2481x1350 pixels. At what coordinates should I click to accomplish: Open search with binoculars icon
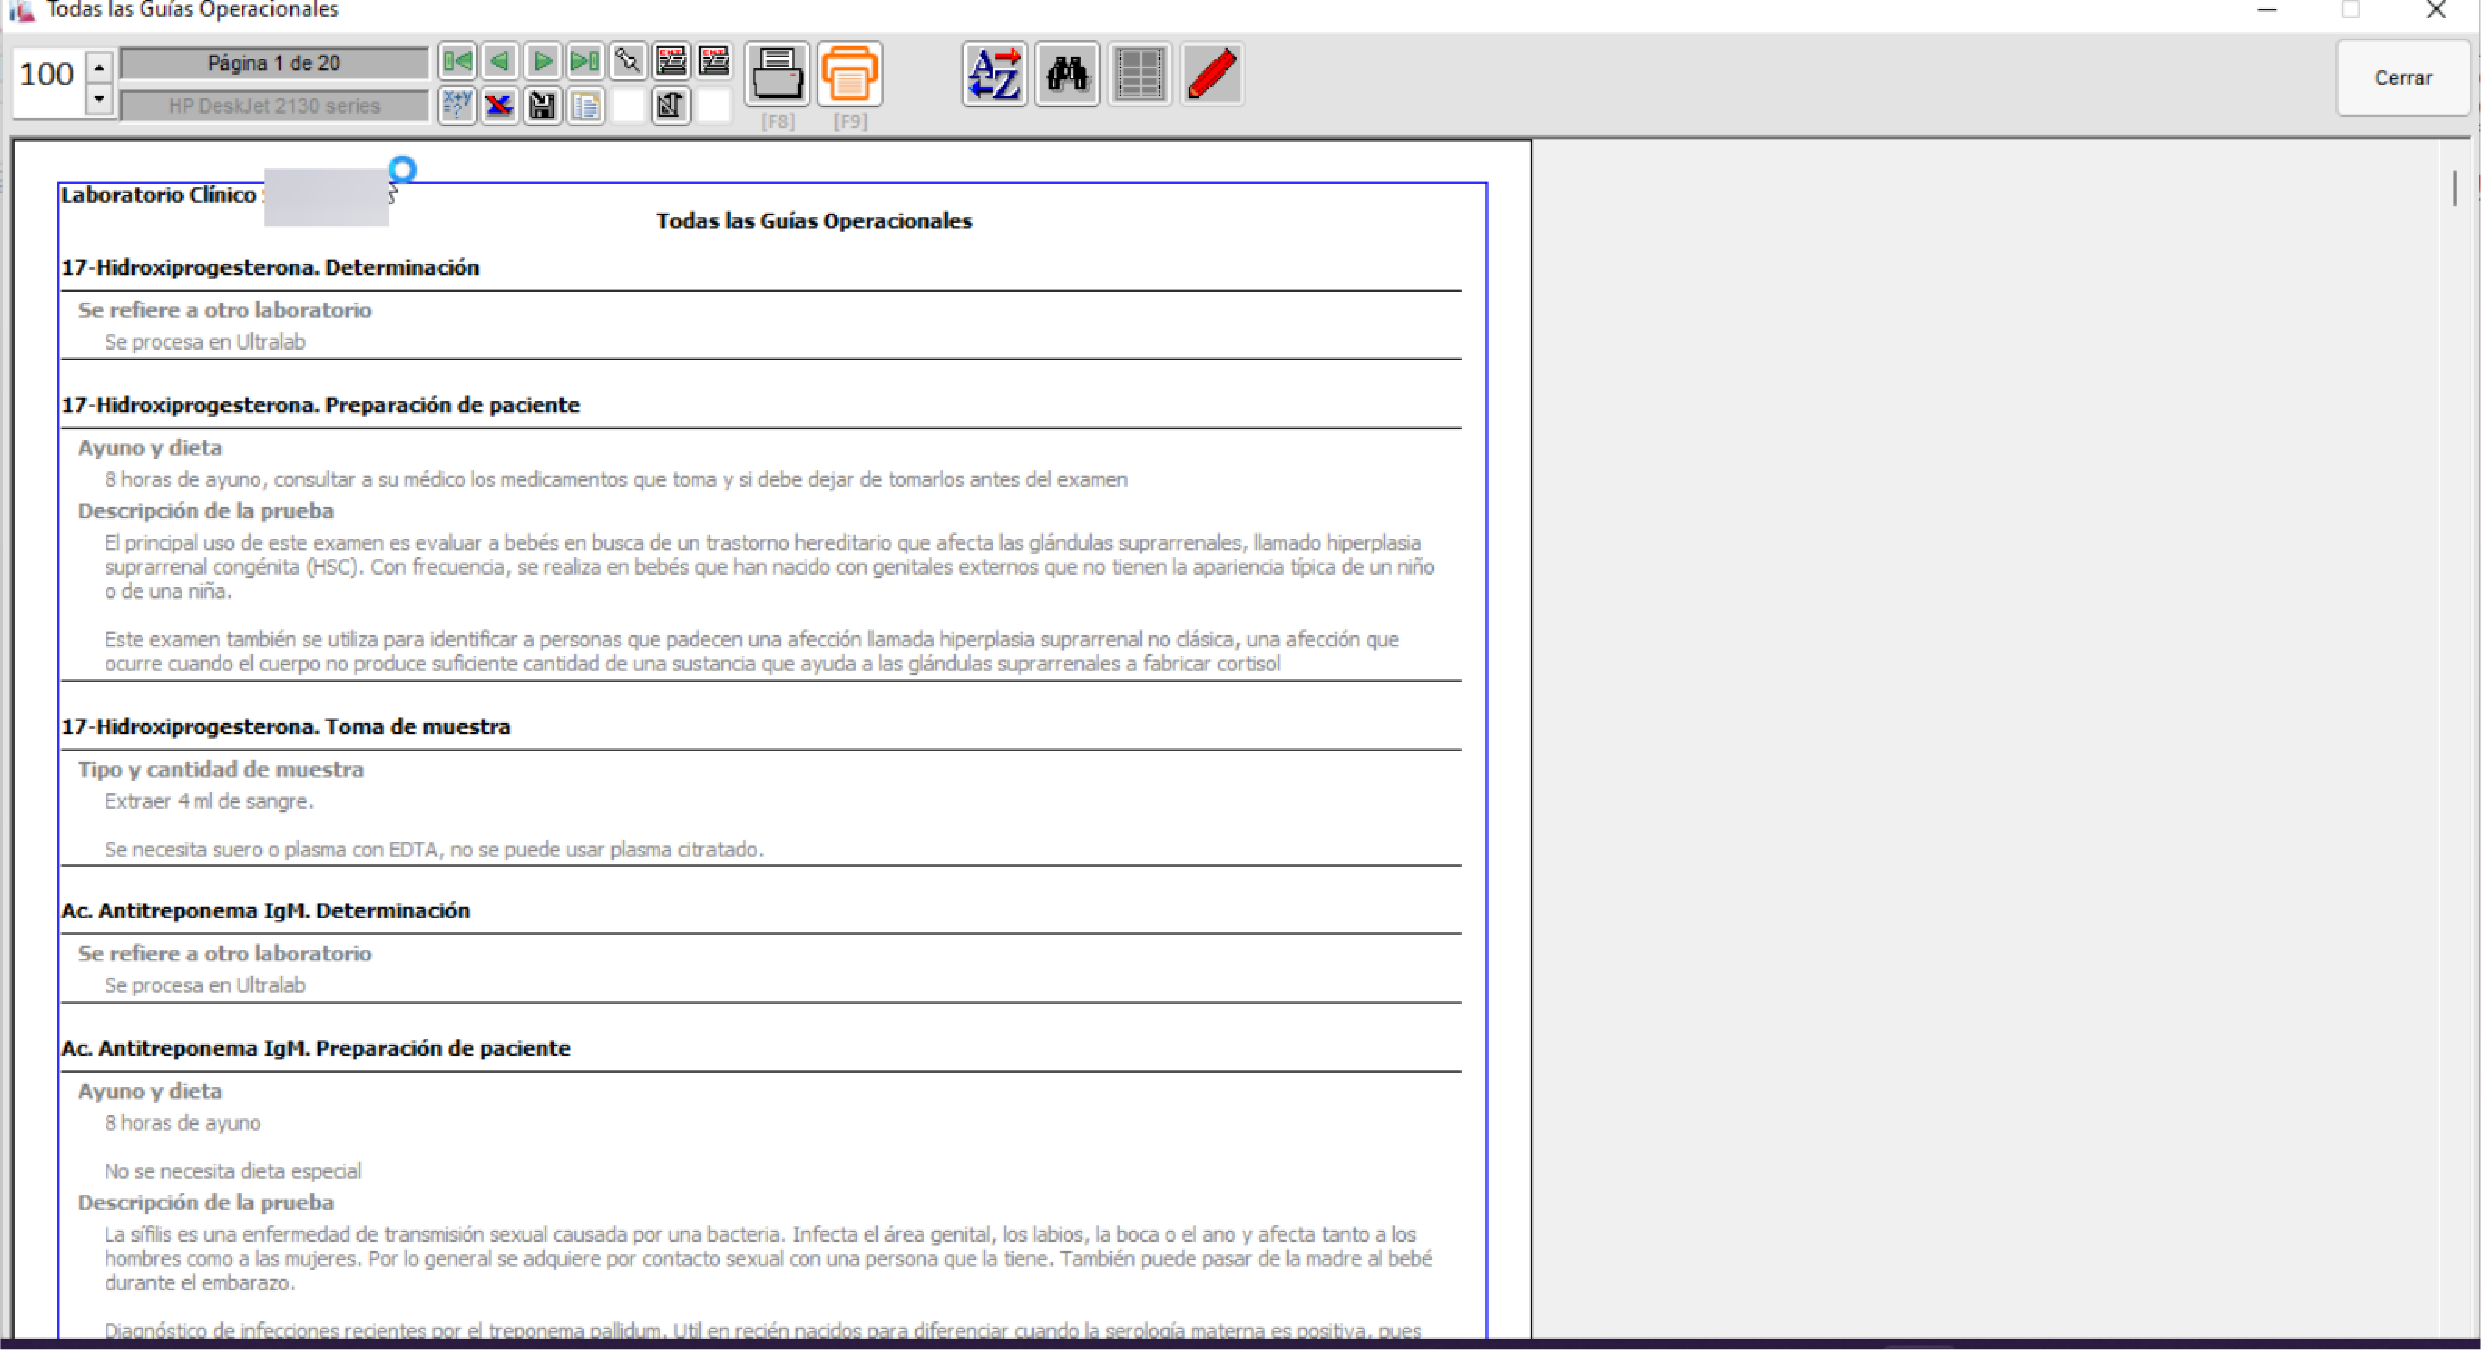coord(1067,74)
